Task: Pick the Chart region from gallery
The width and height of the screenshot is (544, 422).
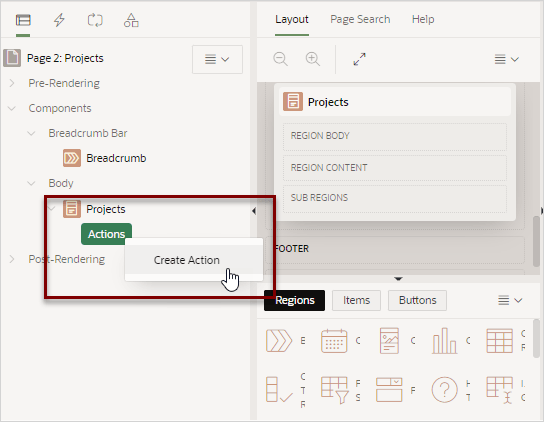Action: point(444,341)
